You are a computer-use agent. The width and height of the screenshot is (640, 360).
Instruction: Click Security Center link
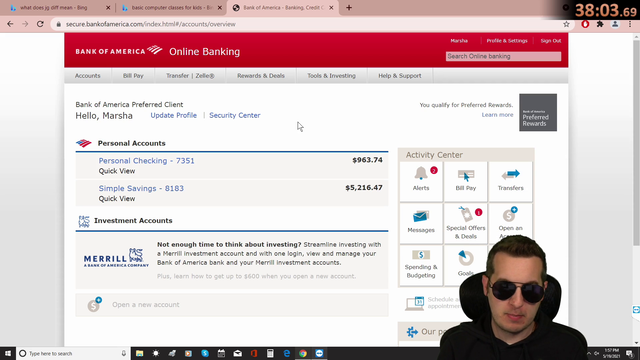point(235,116)
